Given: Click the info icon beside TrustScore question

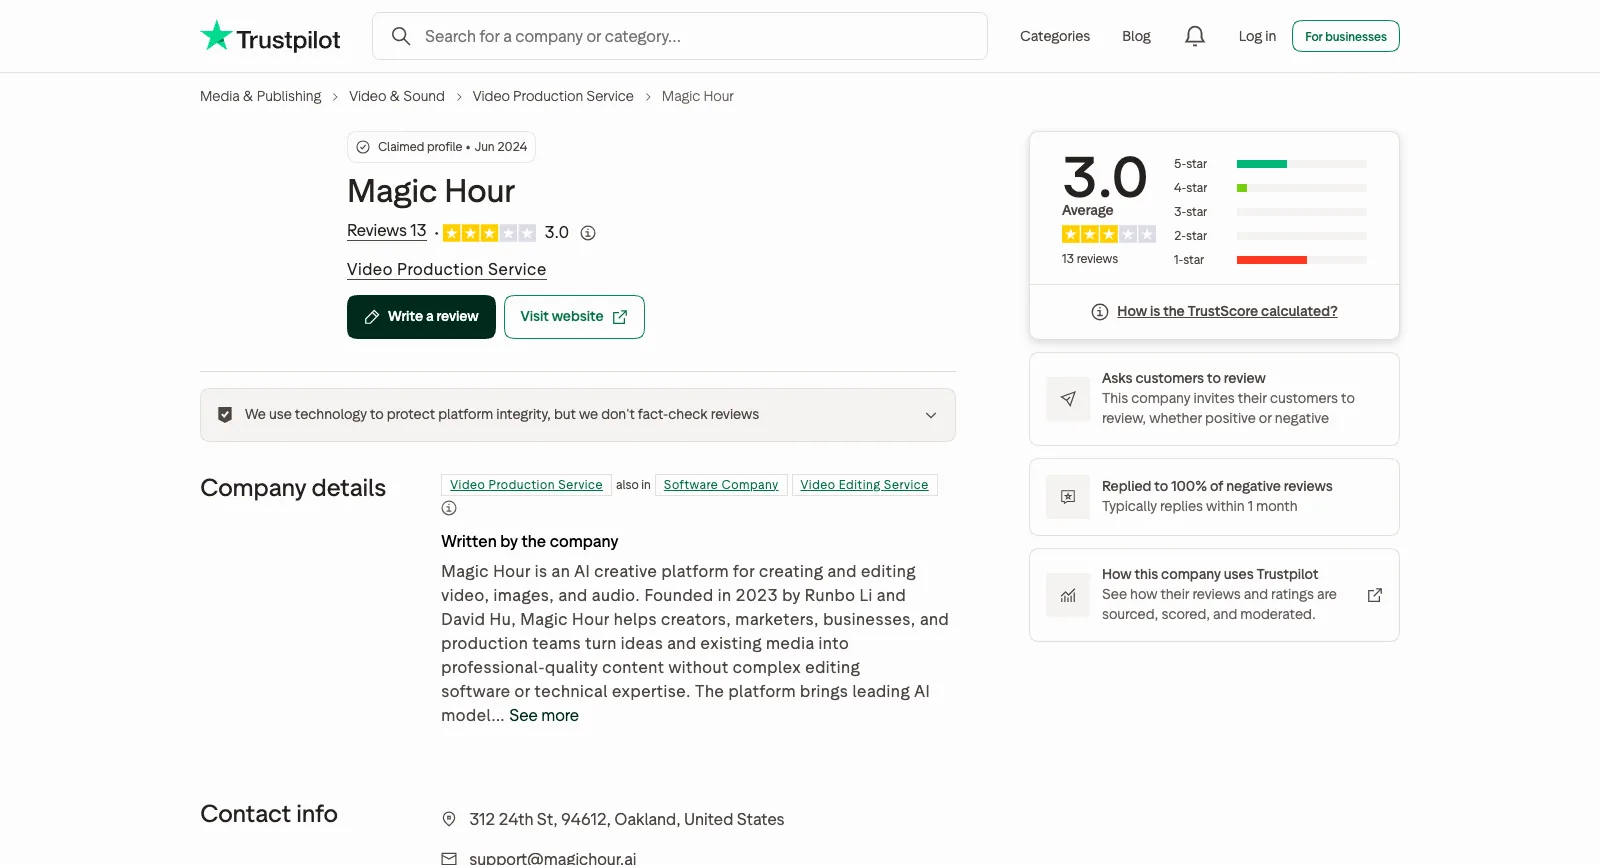Looking at the screenshot, I should (1100, 312).
